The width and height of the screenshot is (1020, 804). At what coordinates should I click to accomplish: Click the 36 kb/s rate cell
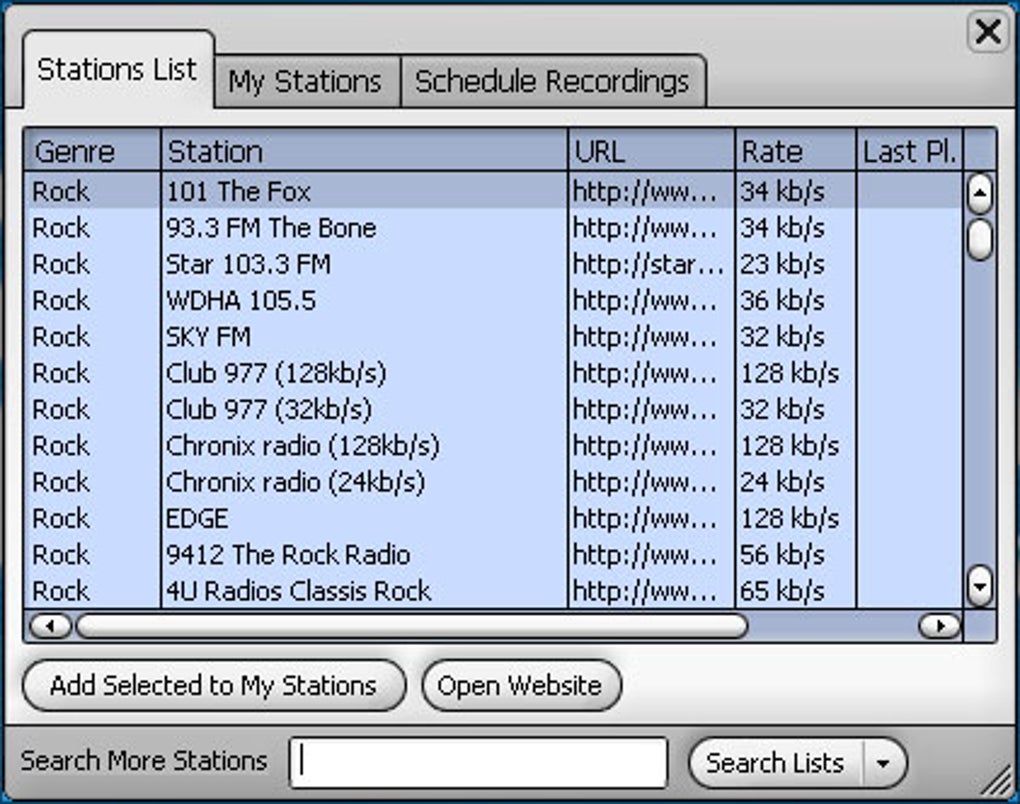796,301
